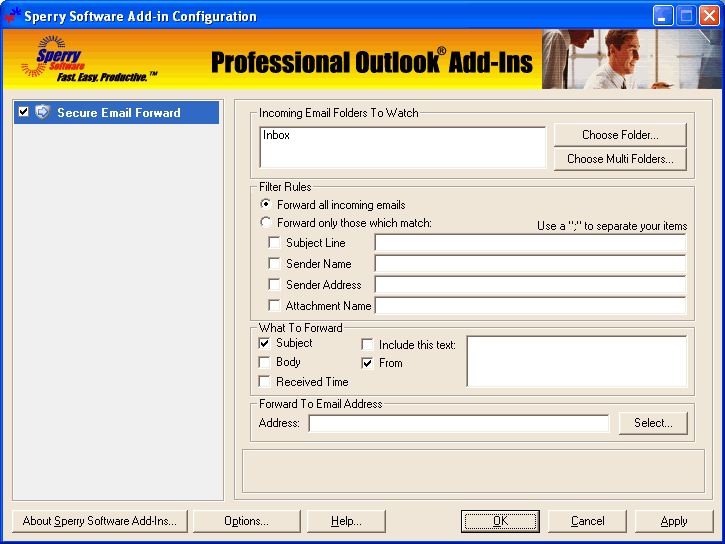Cancel the configuration dialog
This screenshot has height=544, width=725.
tap(587, 521)
